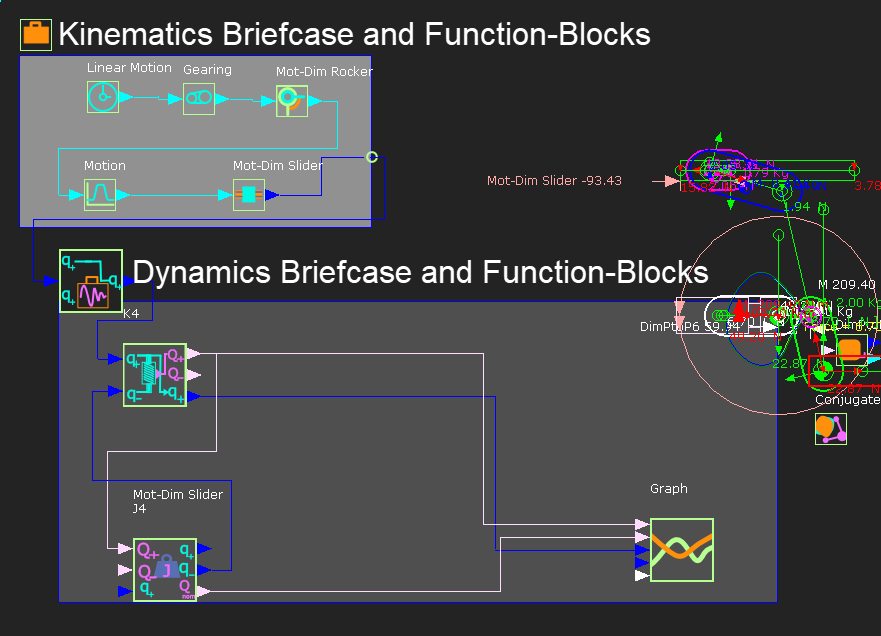Select the Gearing function block
The image size is (881, 636).
(x=197, y=97)
